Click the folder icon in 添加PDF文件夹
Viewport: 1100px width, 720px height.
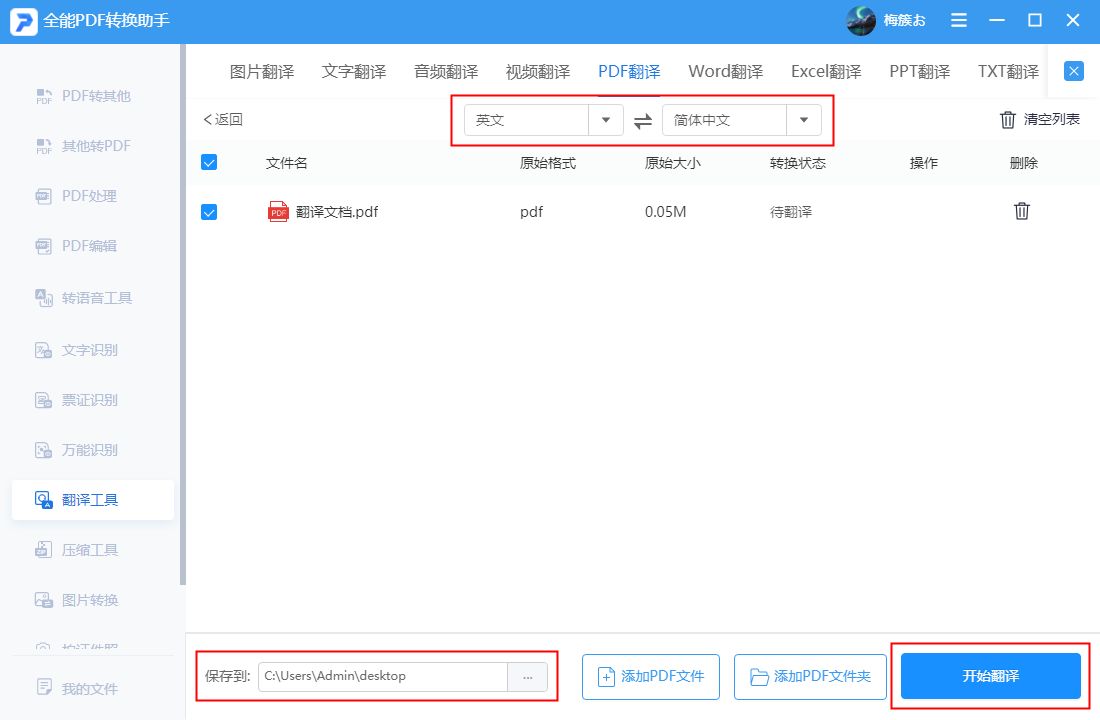click(759, 676)
